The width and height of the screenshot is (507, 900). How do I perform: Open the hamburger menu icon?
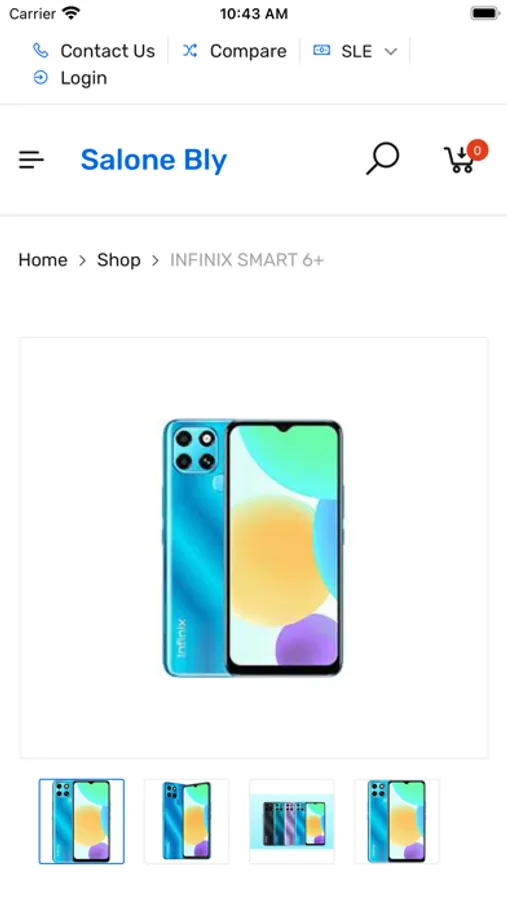click(x=31, y=160)
